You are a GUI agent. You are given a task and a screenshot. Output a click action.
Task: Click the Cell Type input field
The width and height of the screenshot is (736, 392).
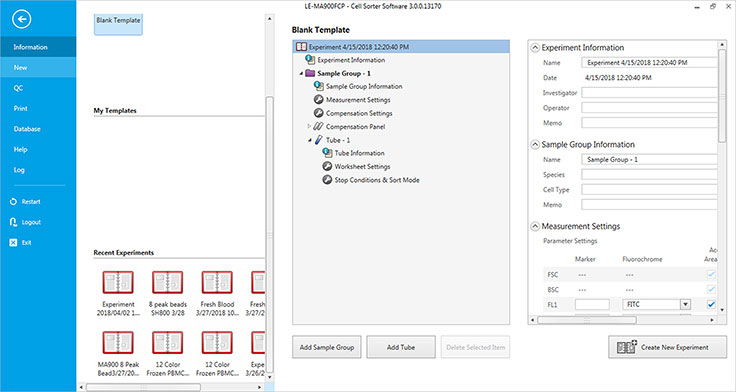pyautogui.click(x=650, y=190)
